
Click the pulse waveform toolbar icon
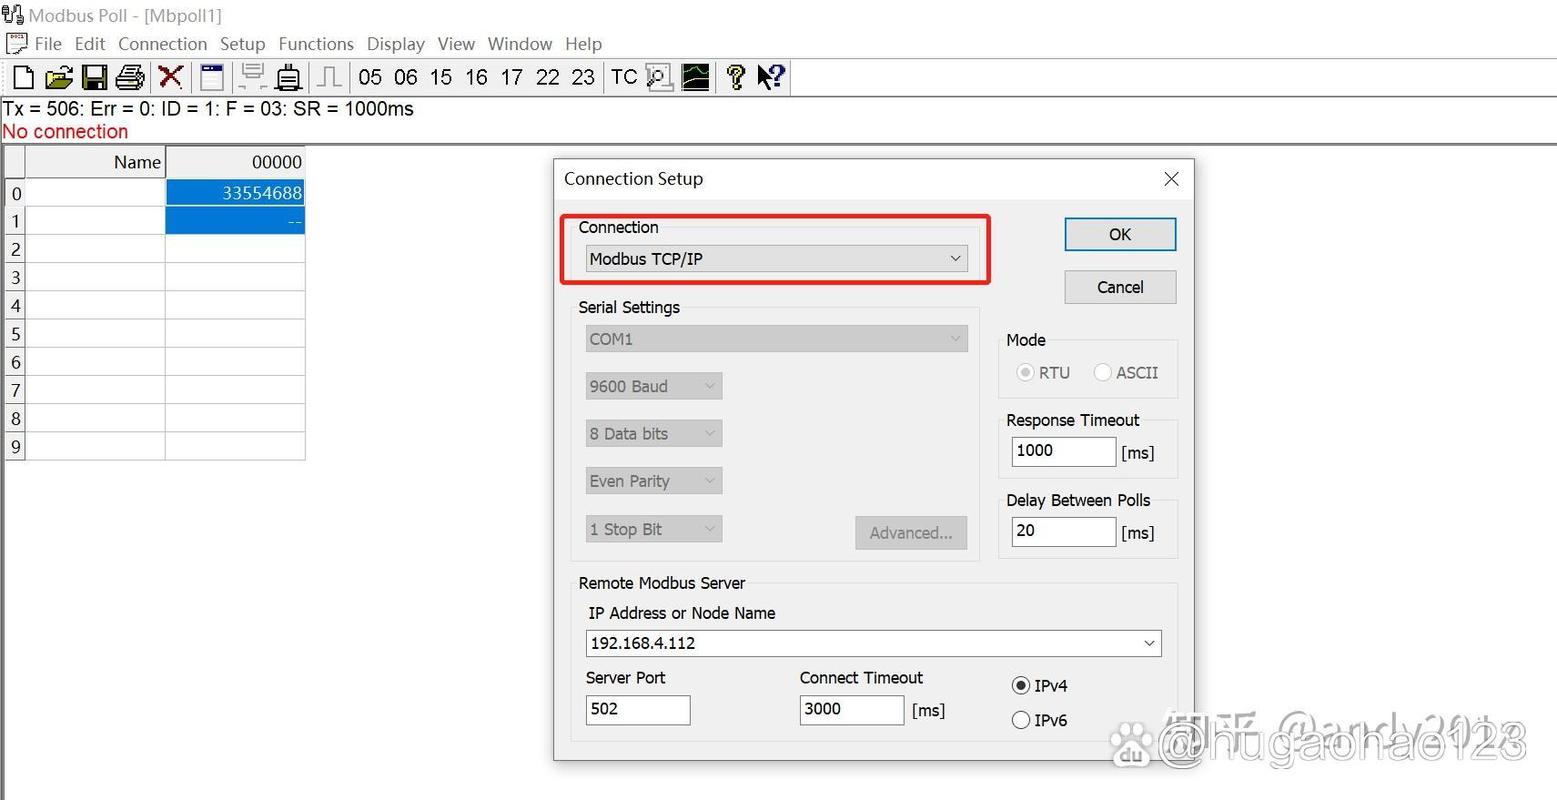pos(329,77)
